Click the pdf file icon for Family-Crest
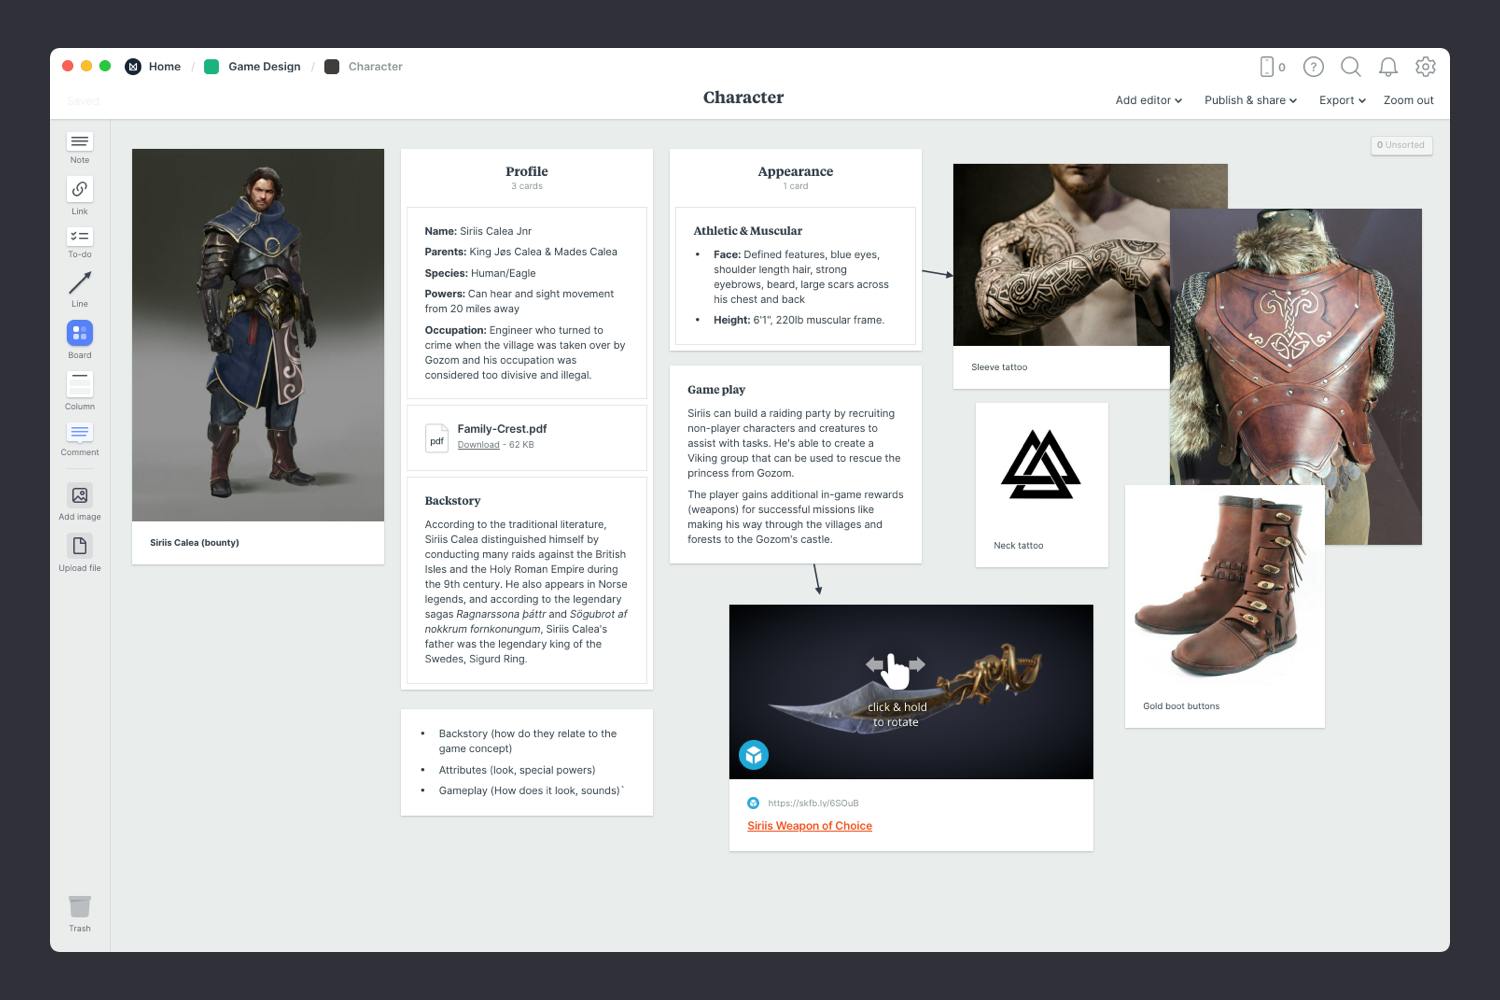Screen dimensions: 1500x1000 pos(437,438)
